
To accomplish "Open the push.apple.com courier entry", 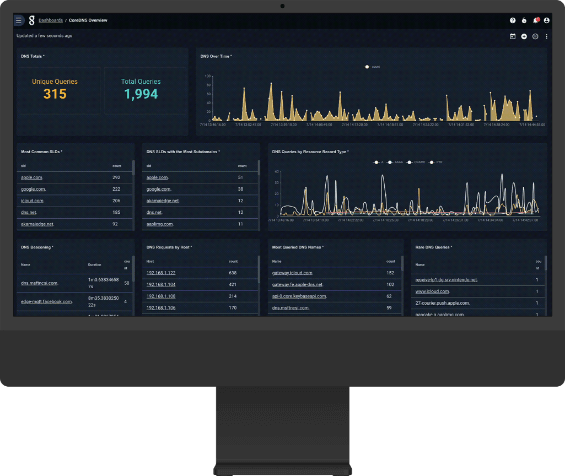I will pyautogui.click(x=442, y=303).
